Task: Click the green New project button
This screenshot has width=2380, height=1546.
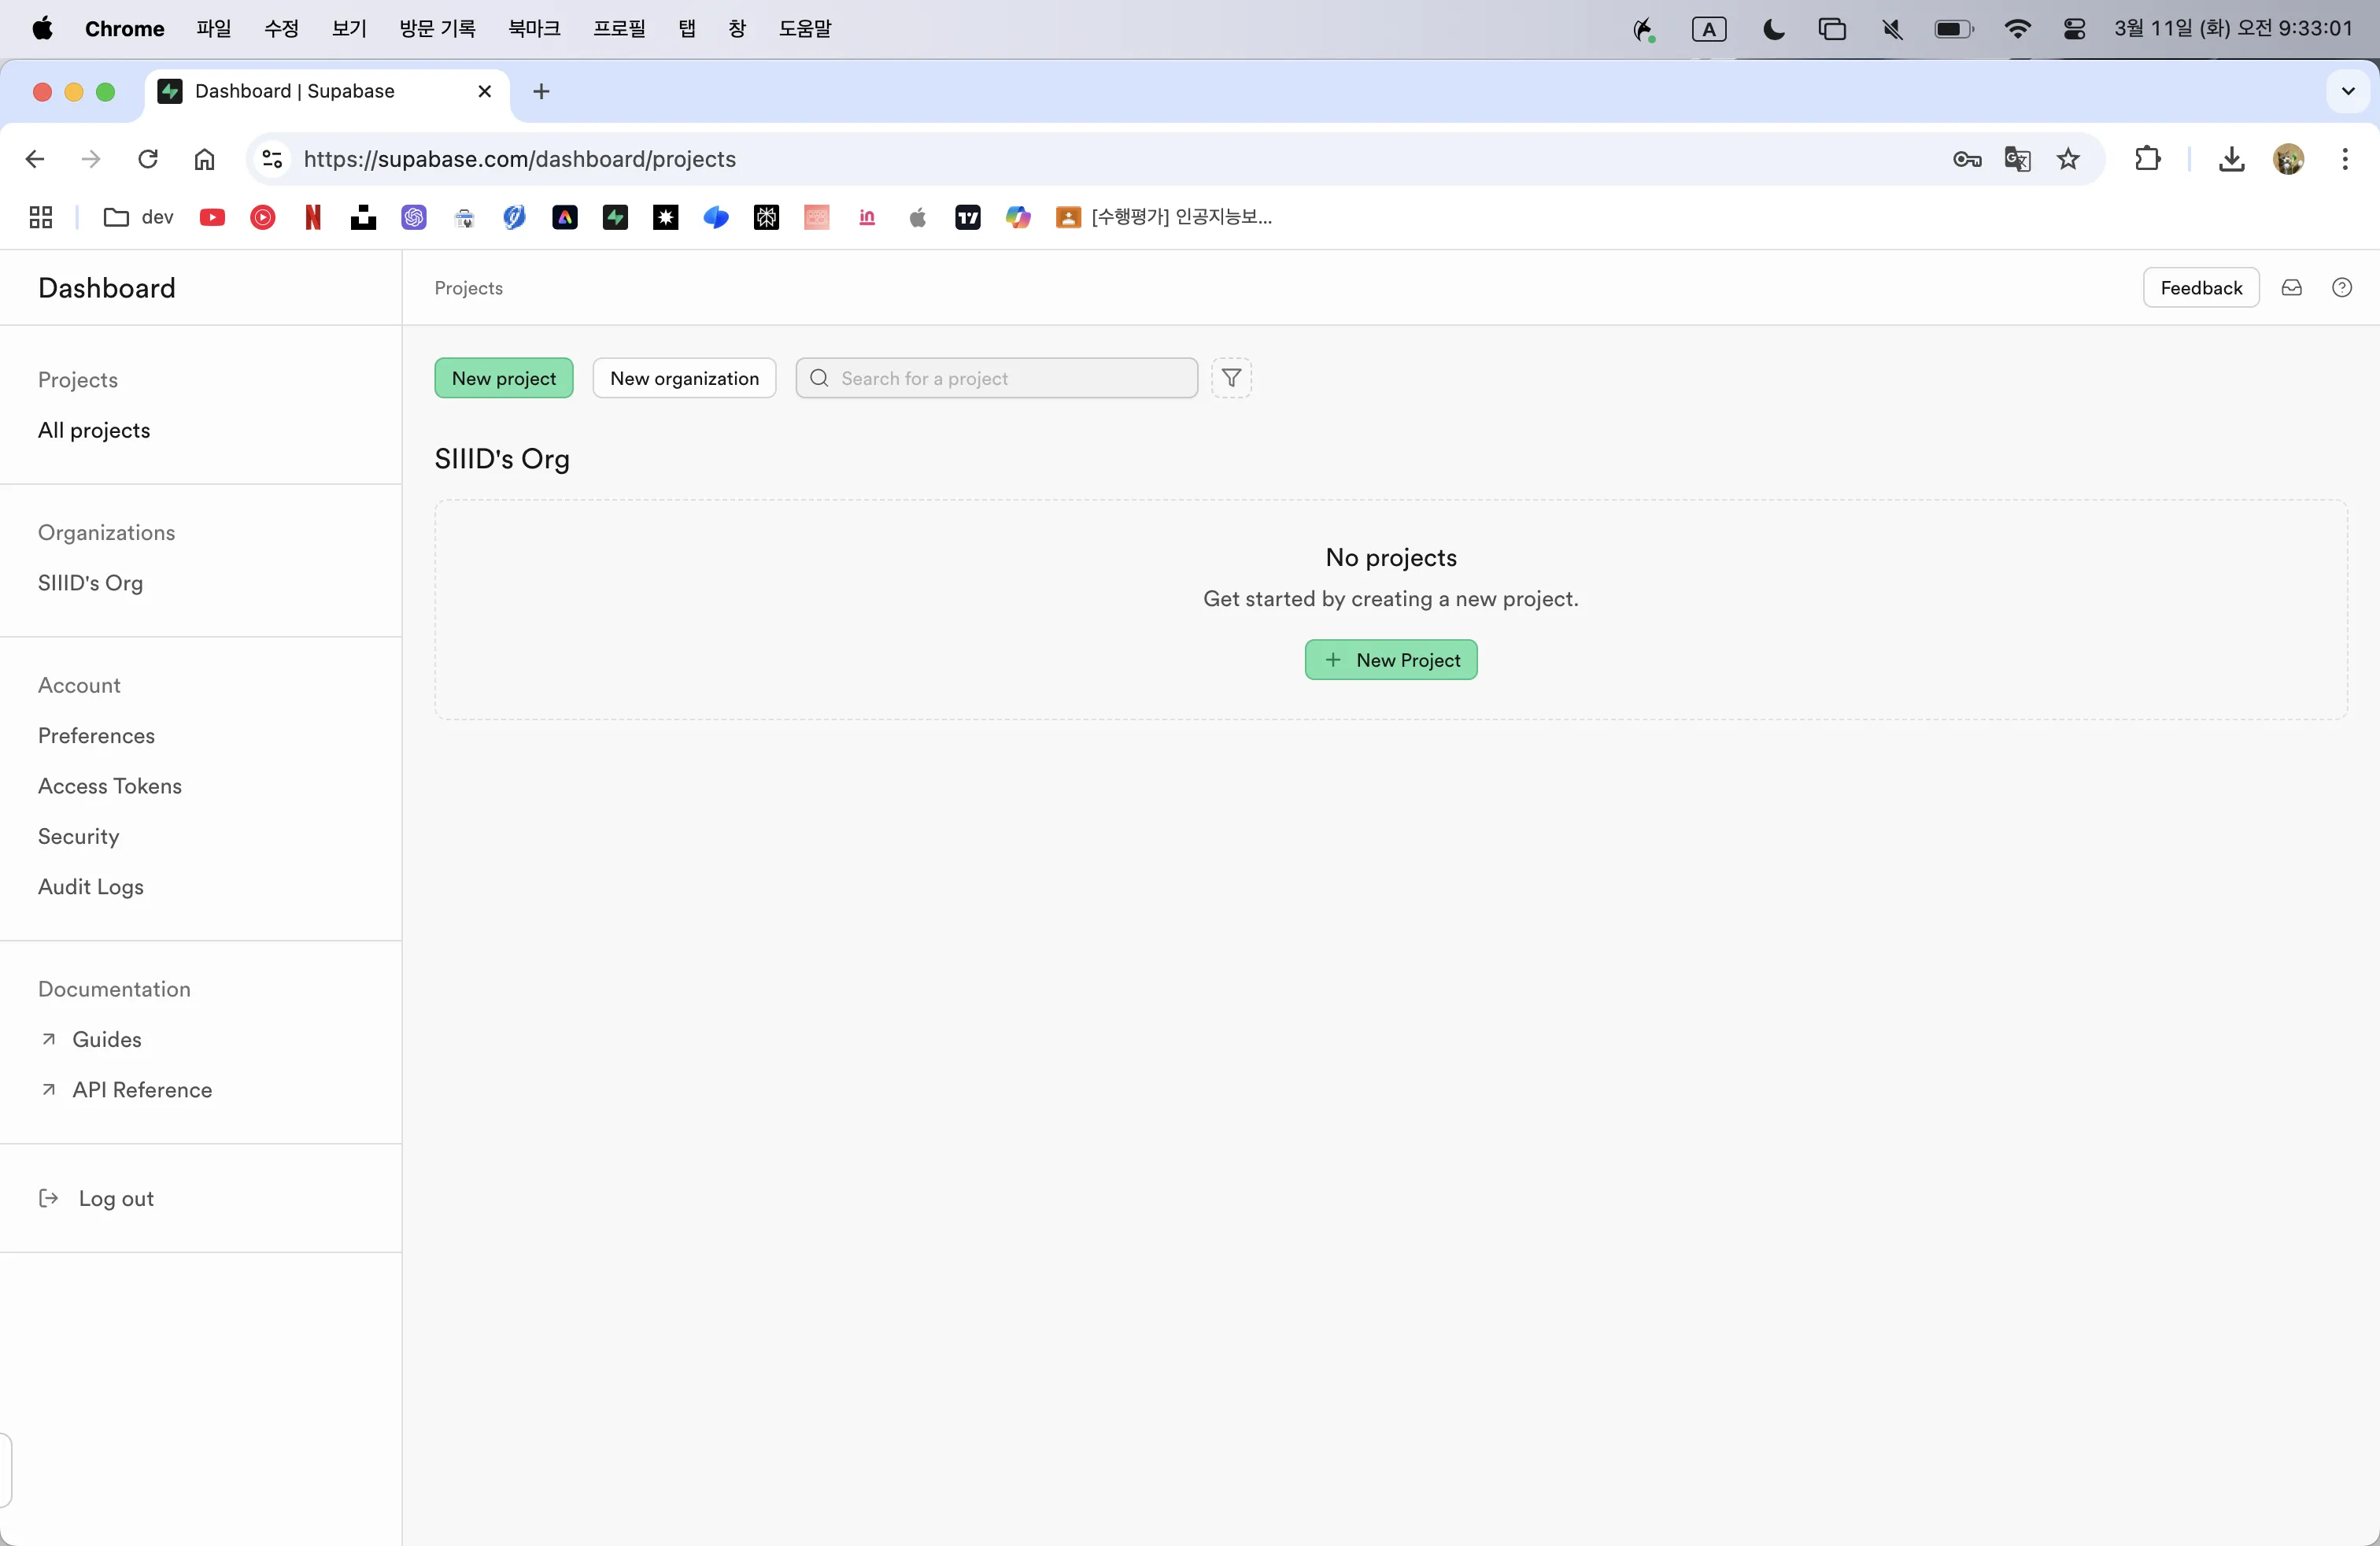Action: coord(503,378)
